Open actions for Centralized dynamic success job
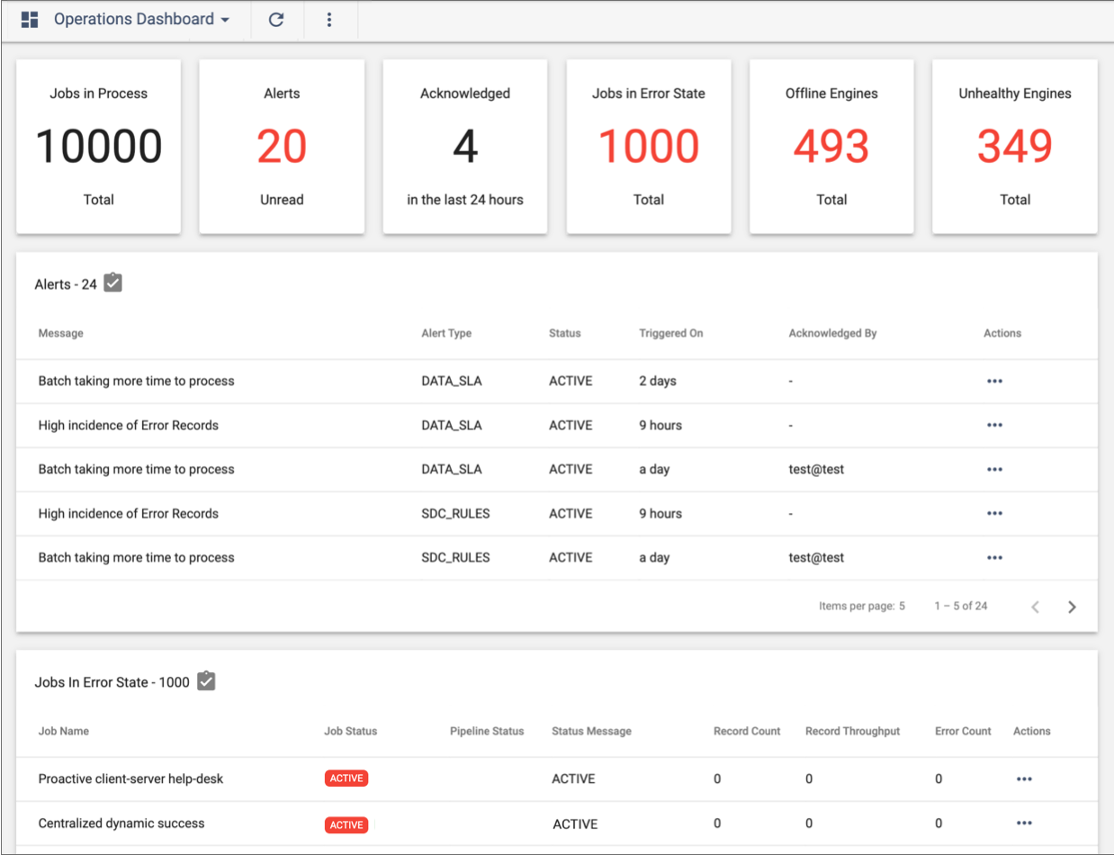Image resolution: width=1114 pixels, height=855 pixels. point(1024,823)
